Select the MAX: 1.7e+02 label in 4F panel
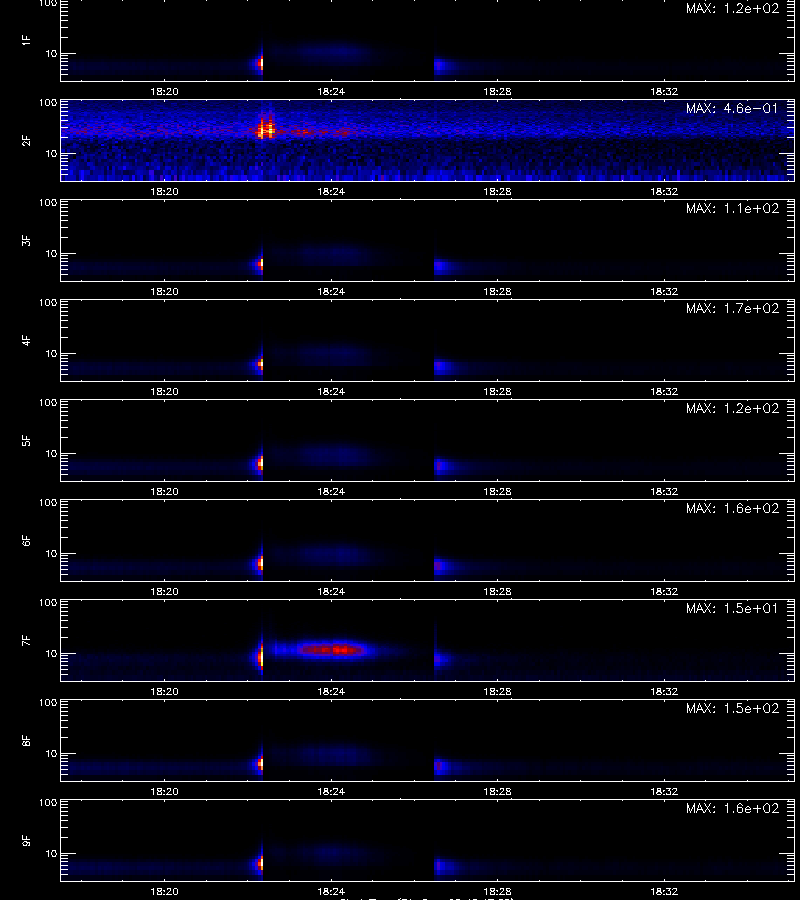800x900 pixels. point(732,308)
